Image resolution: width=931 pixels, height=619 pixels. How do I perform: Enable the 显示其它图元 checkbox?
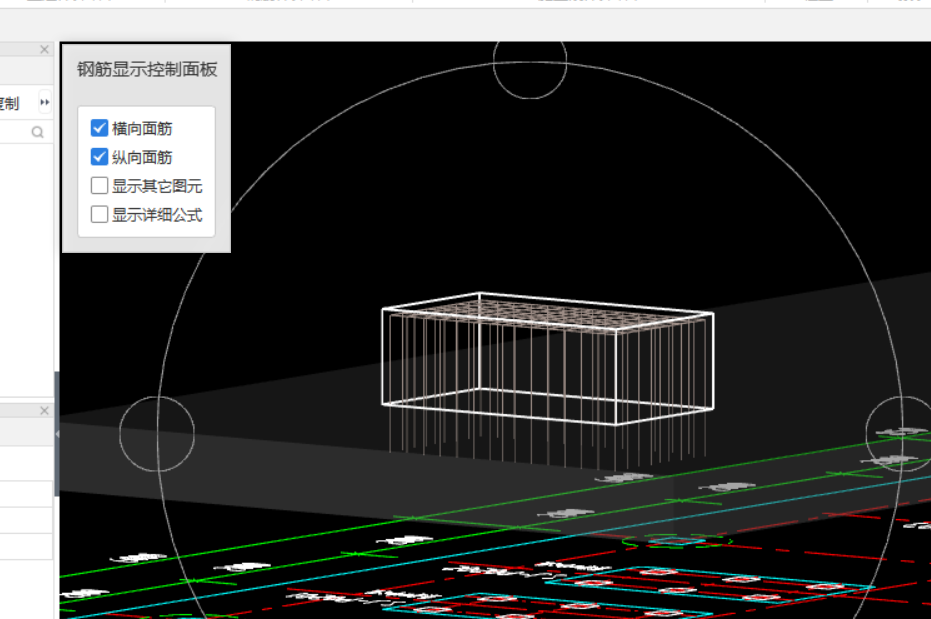coord(99,186)
